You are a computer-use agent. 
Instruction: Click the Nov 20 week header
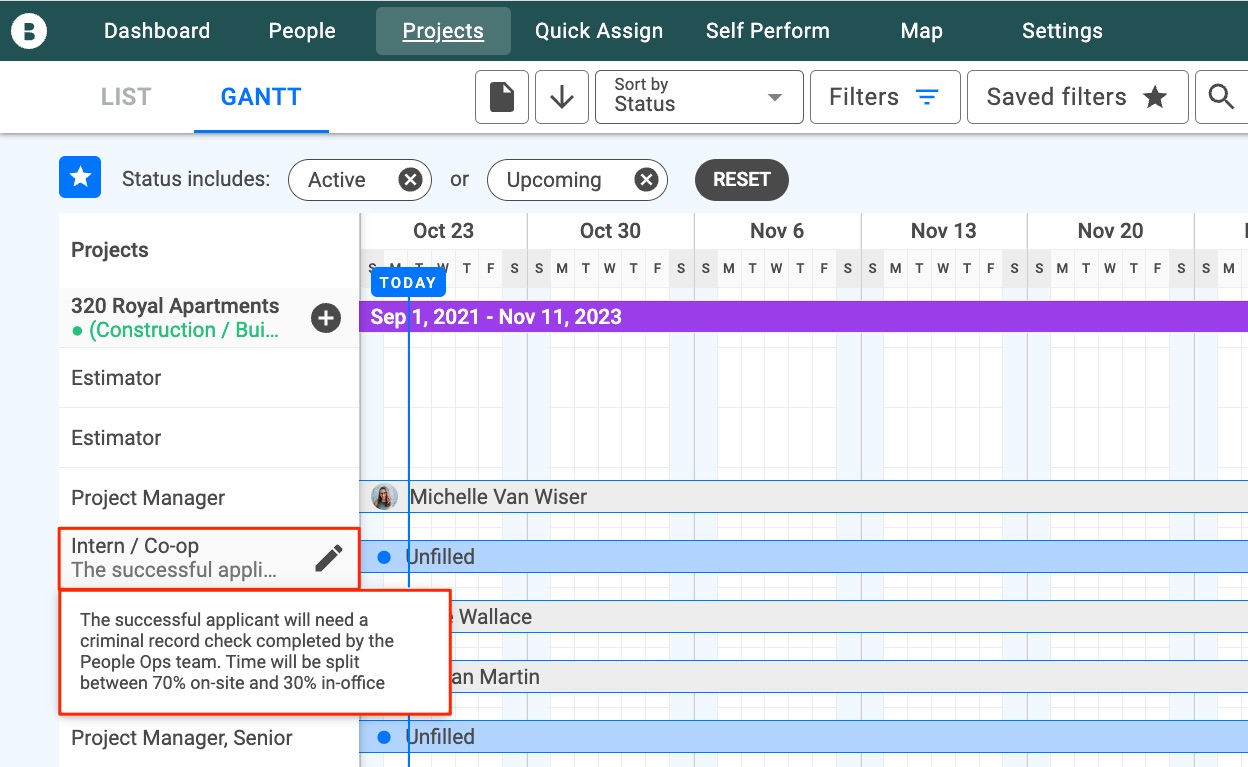[1110, 231]
